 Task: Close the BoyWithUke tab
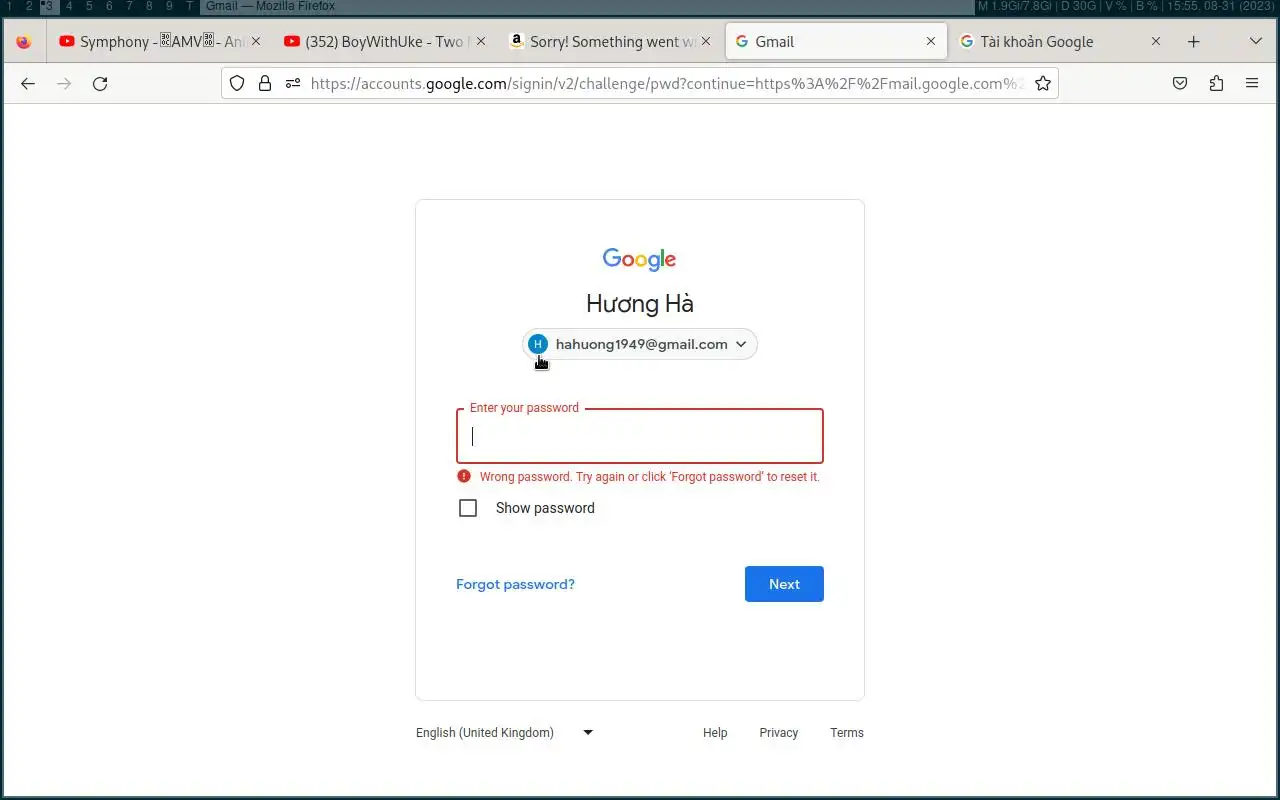pyautogui.click(x=481, y=42)
